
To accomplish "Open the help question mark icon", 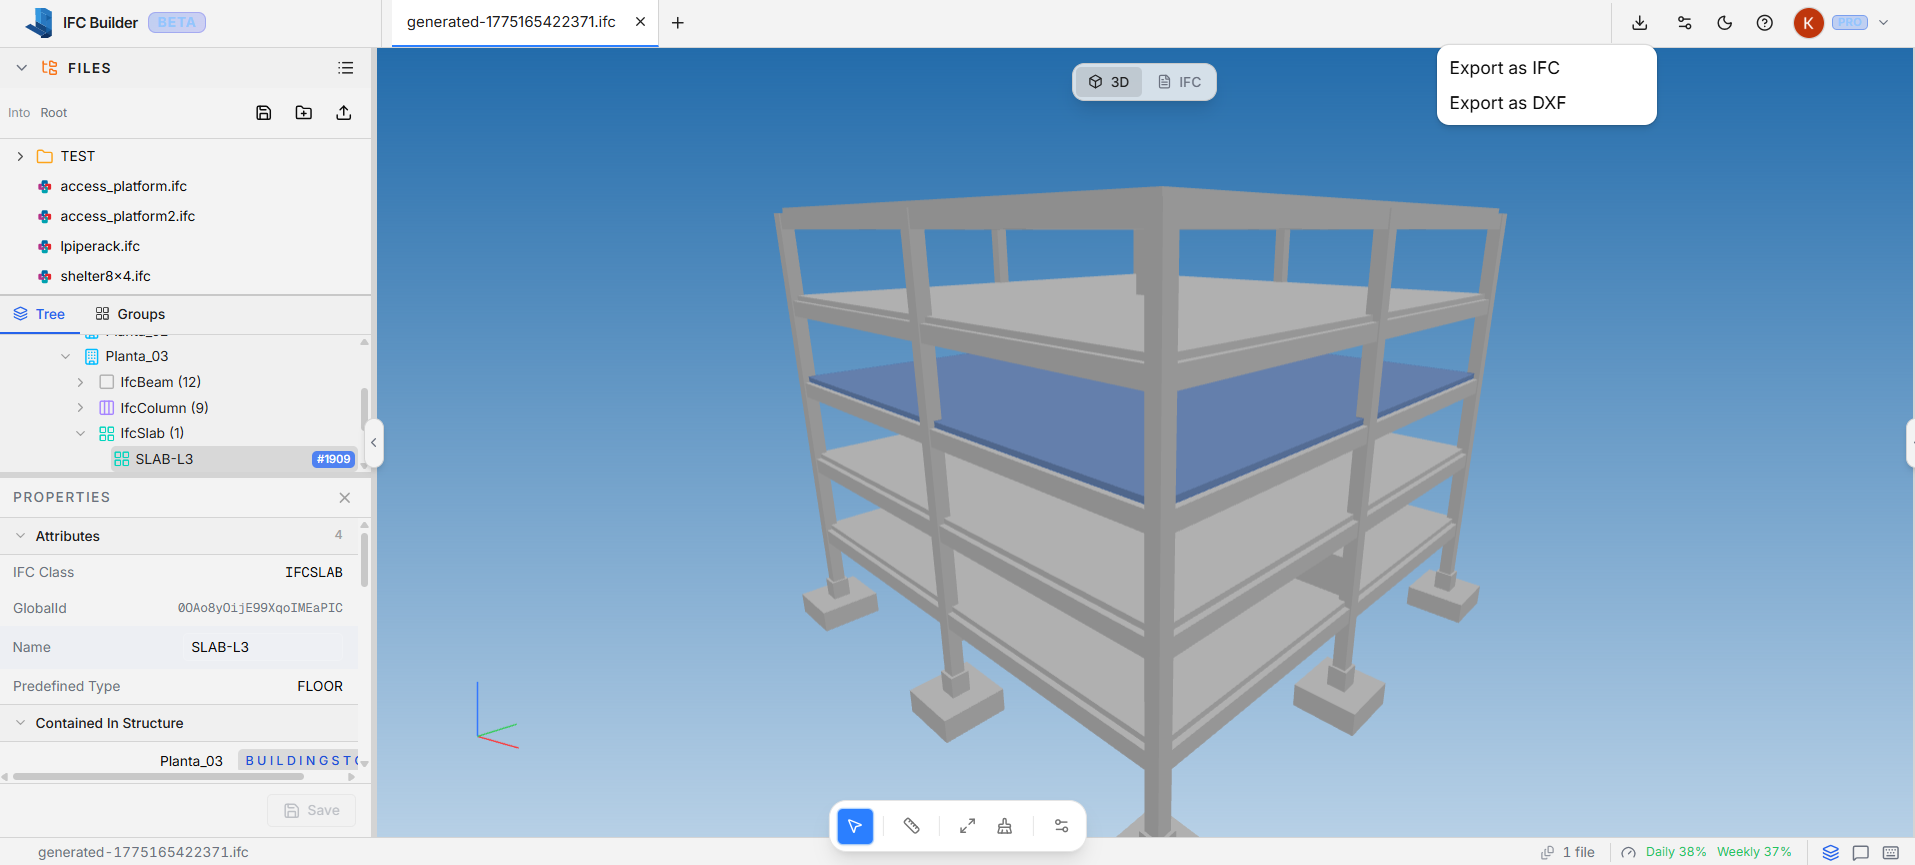I will tap(1765, 23).
